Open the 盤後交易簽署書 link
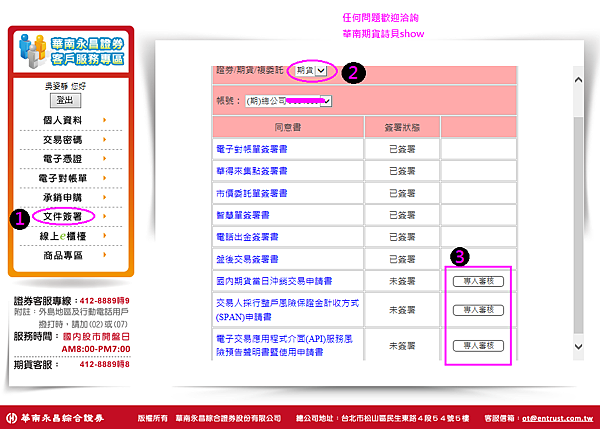The width and height of the screenshot is (600, 429). pos(247,259)
